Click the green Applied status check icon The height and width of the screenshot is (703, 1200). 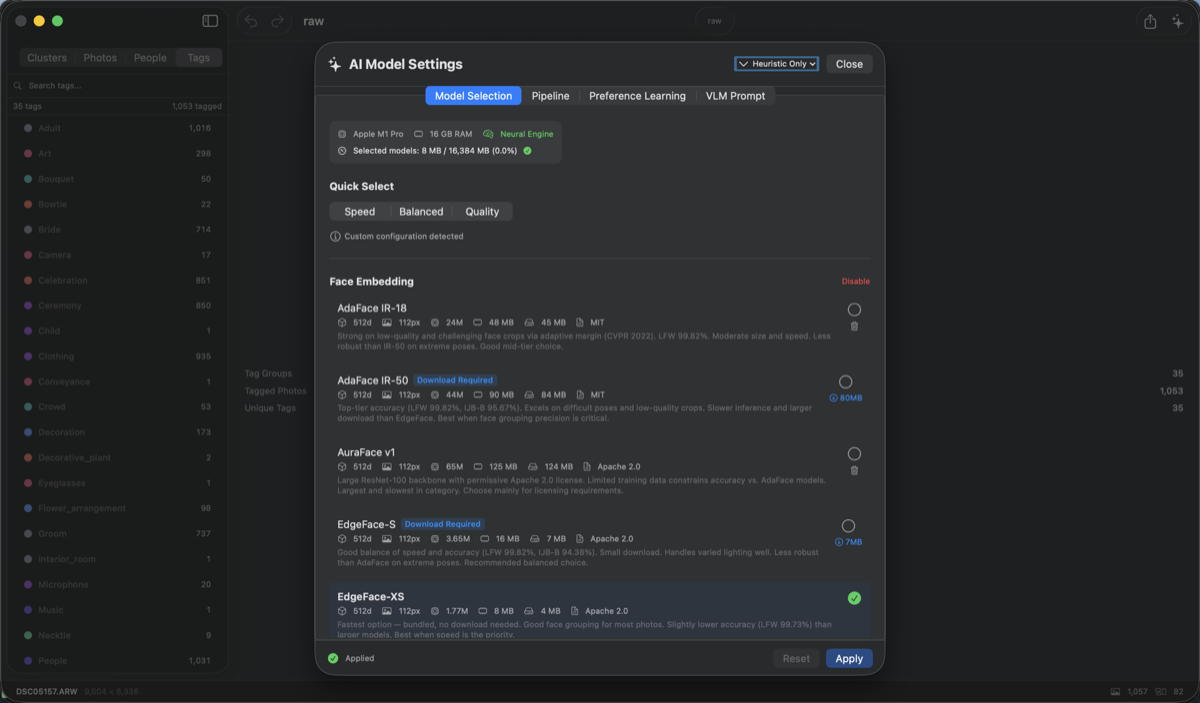click(x=333, y=659)
